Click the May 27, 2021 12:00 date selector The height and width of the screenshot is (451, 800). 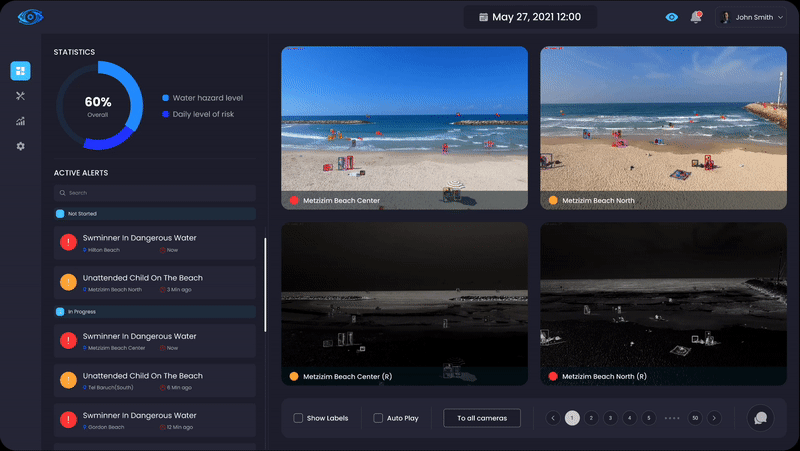[530, 17]
